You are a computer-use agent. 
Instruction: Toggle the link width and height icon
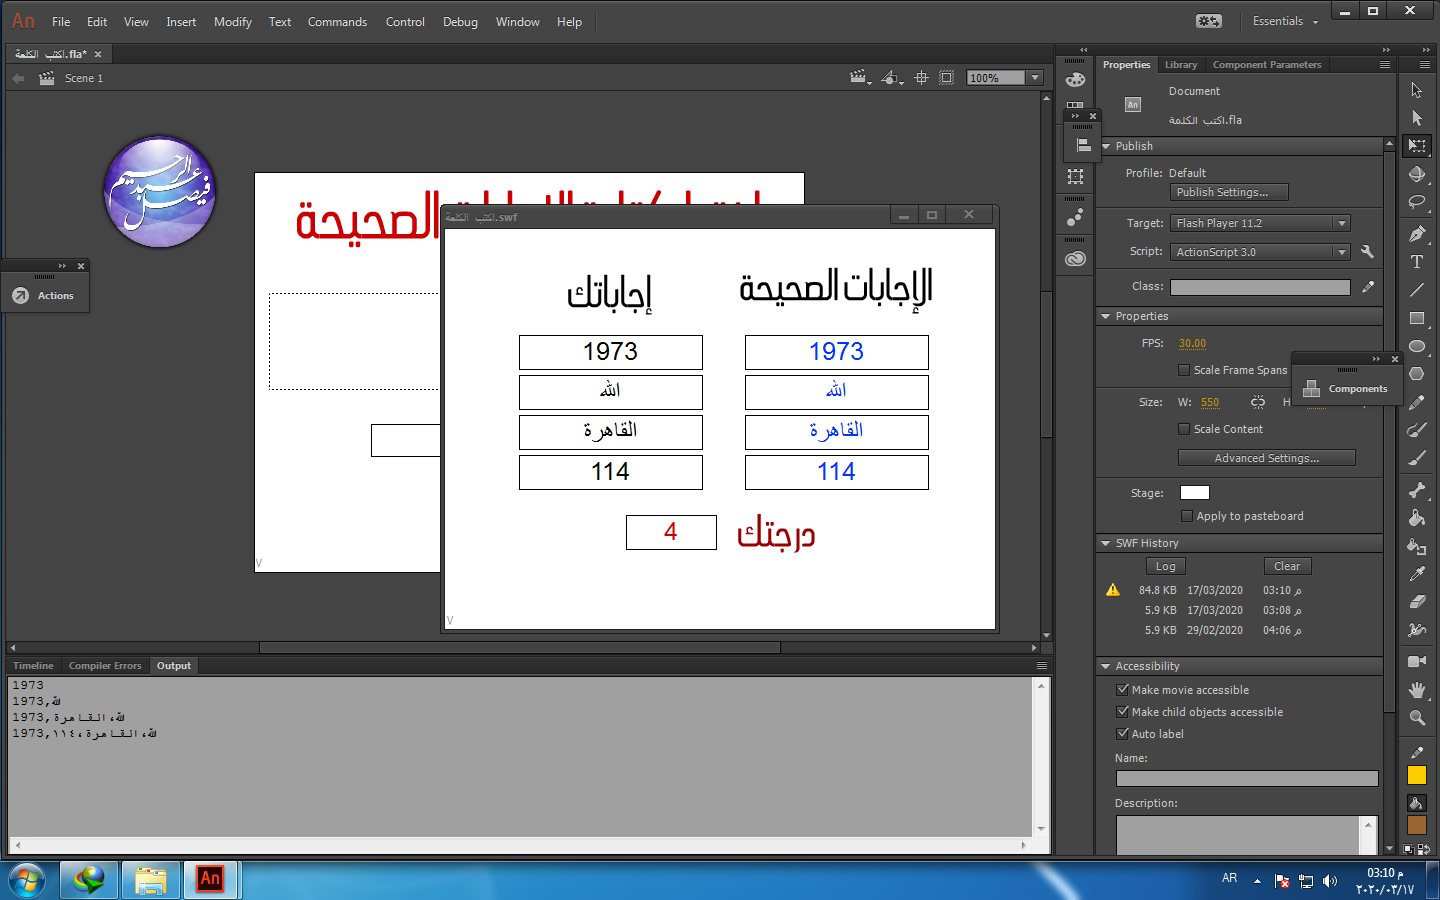1258,402
